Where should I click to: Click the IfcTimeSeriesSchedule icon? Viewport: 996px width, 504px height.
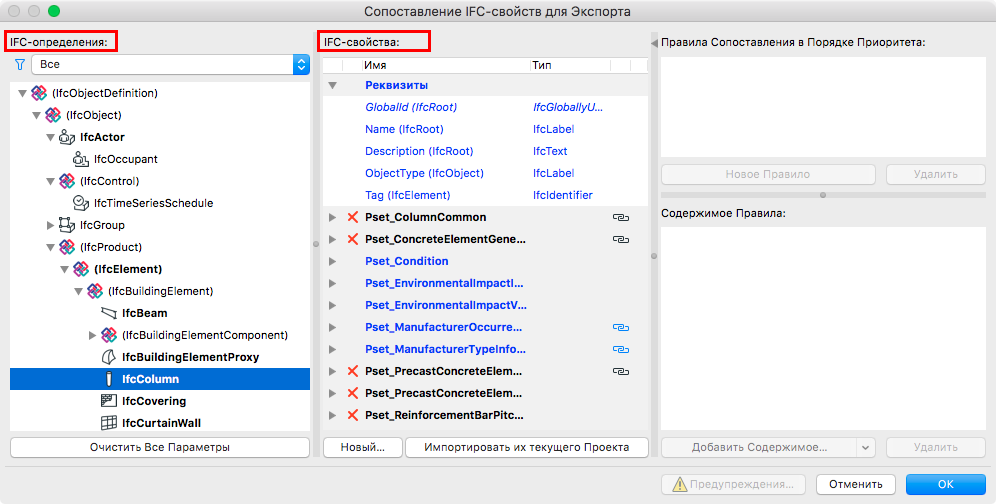pyautogui.click(x=81, y=203)
